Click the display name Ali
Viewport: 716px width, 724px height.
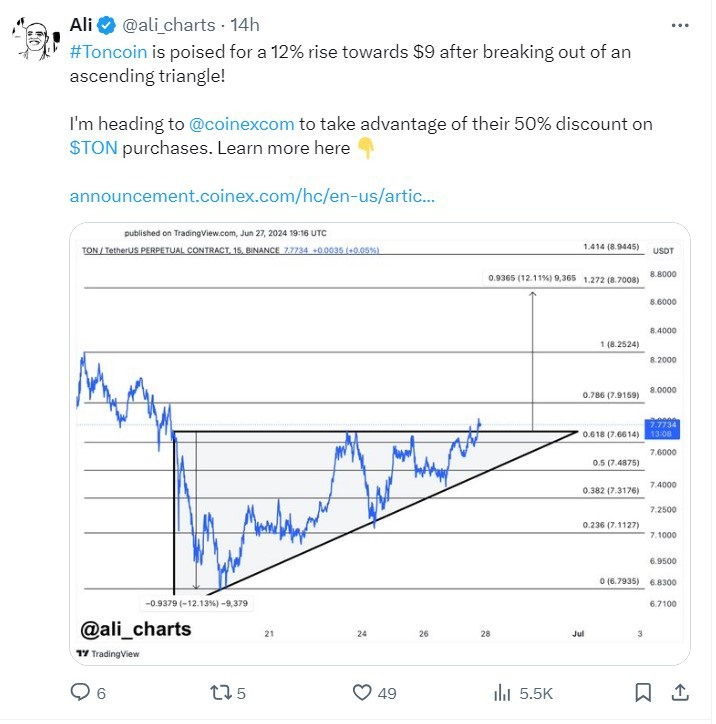(x=81, y=25)
